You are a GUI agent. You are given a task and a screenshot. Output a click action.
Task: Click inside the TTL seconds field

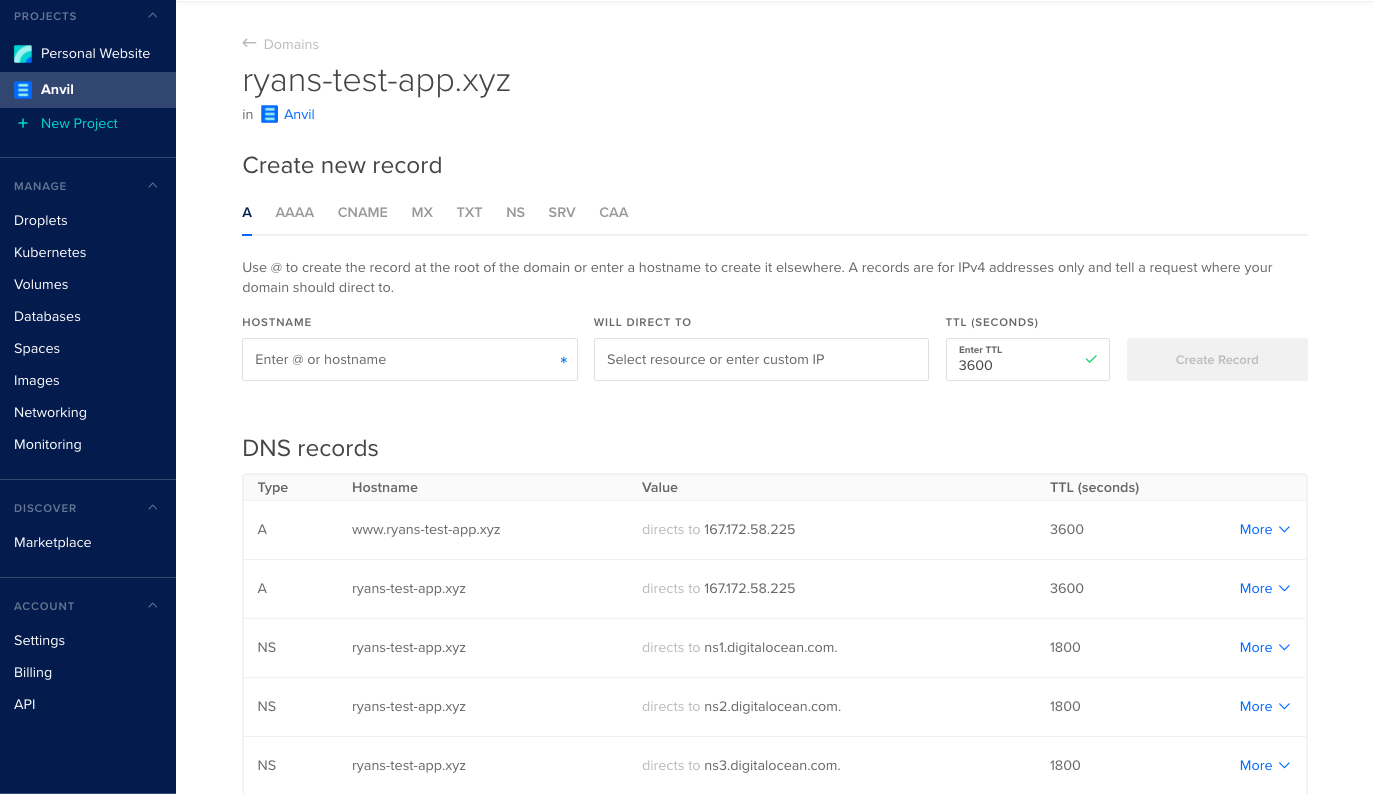[x=1010, y=366]
